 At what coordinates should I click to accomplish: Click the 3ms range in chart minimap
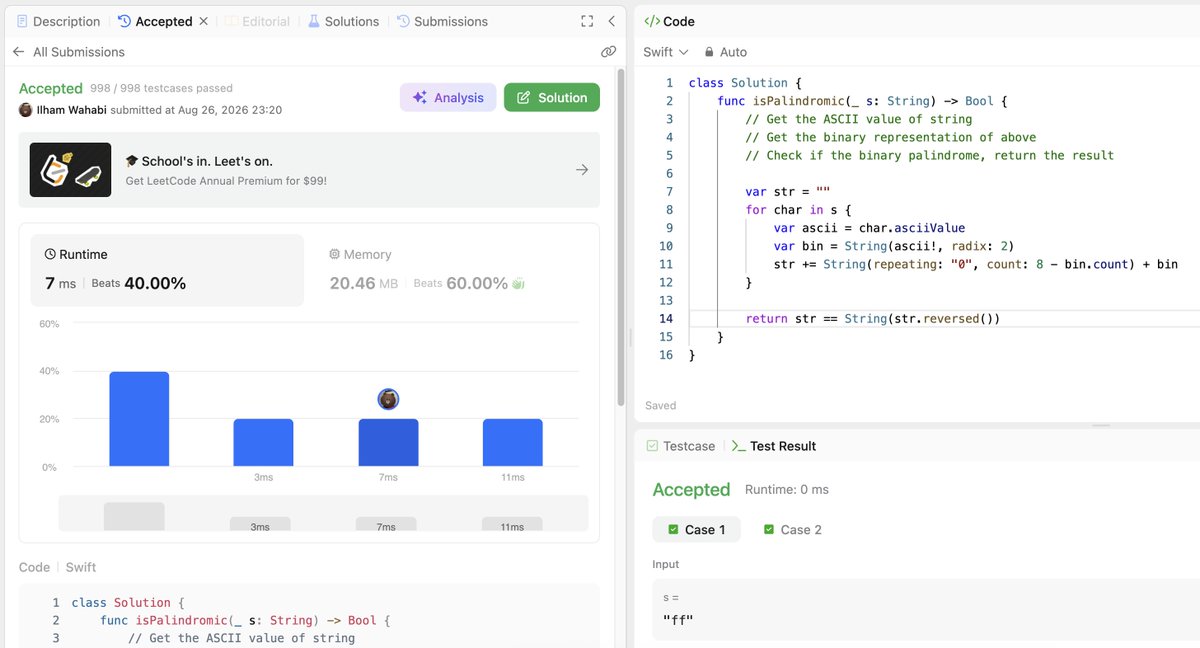260,524
